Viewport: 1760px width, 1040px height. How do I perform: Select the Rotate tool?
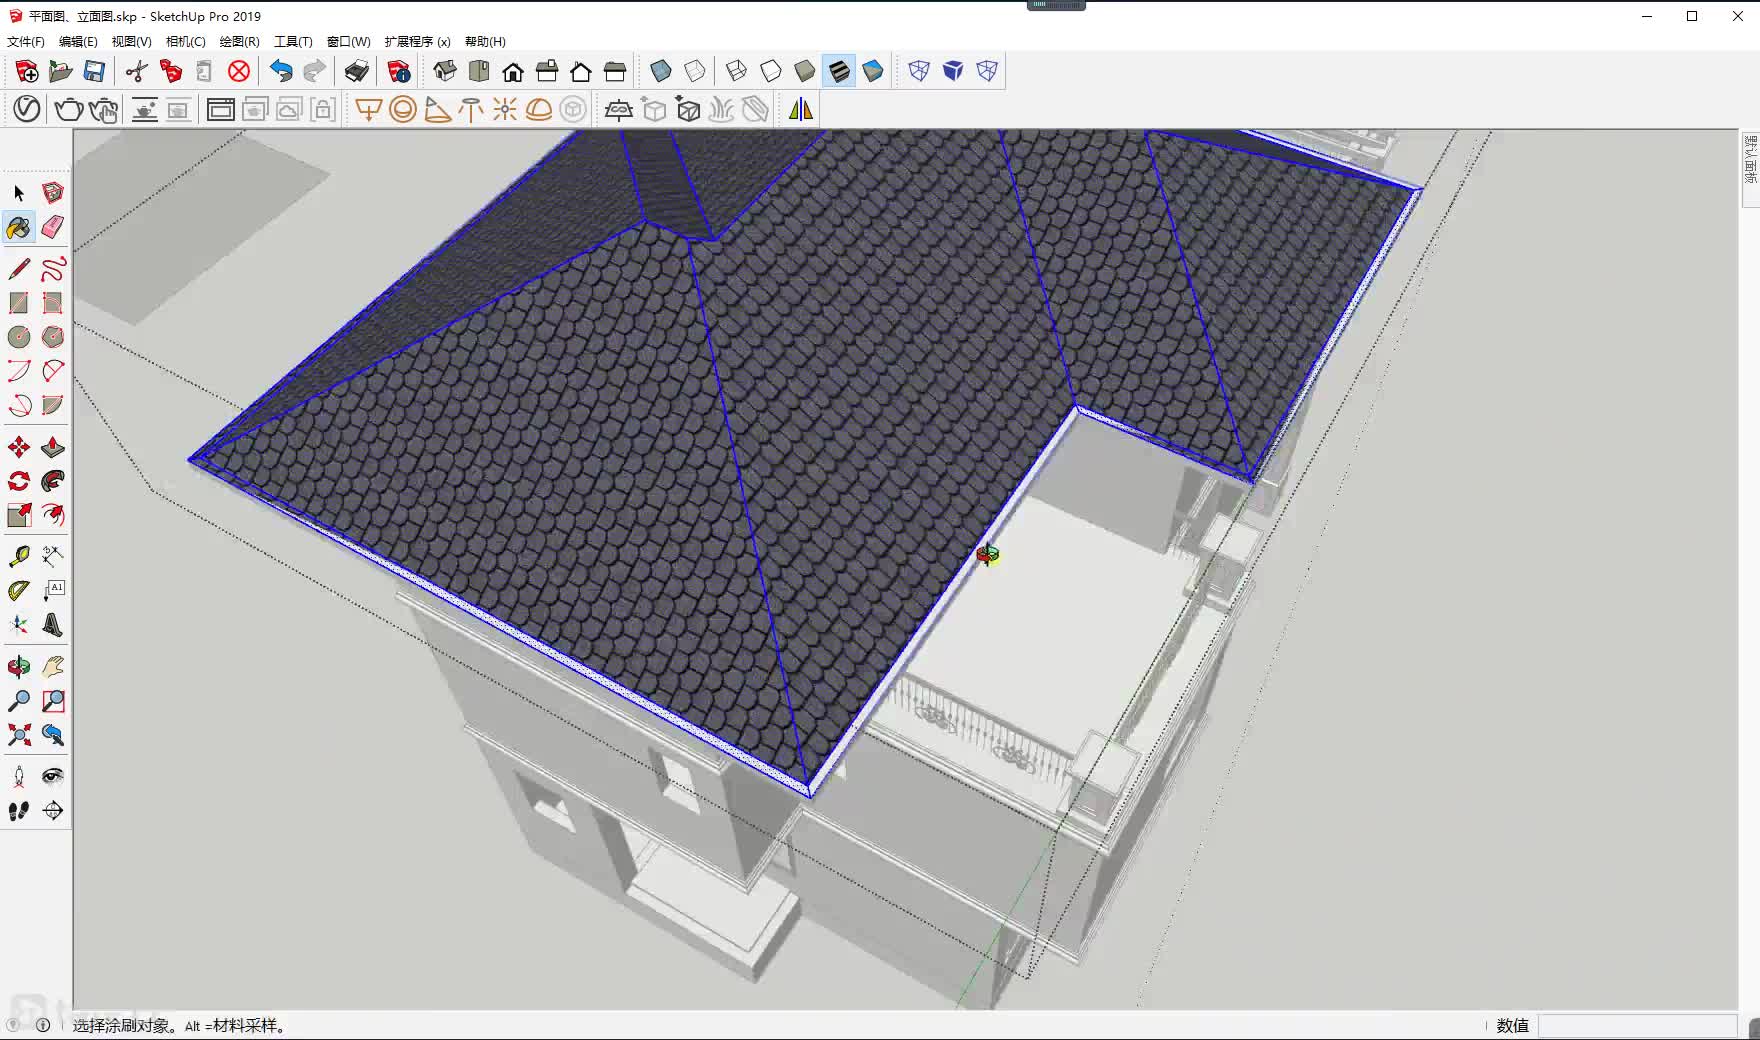(x=19, y=481)
